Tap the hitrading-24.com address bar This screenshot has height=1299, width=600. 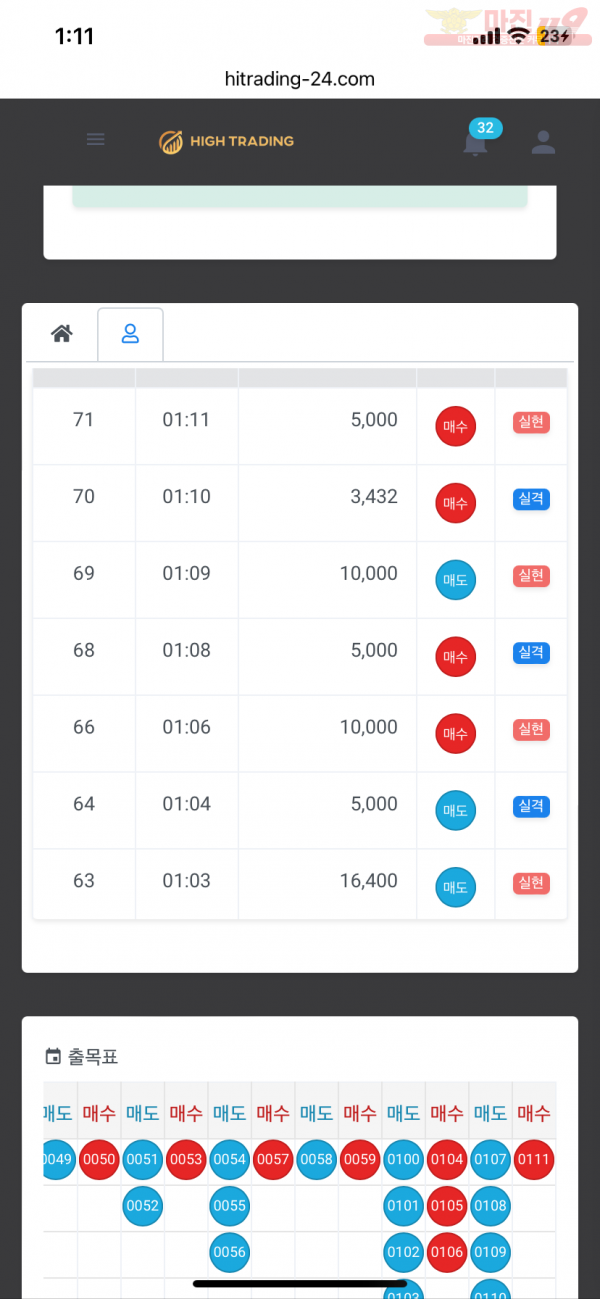click(x=300, y=79)
